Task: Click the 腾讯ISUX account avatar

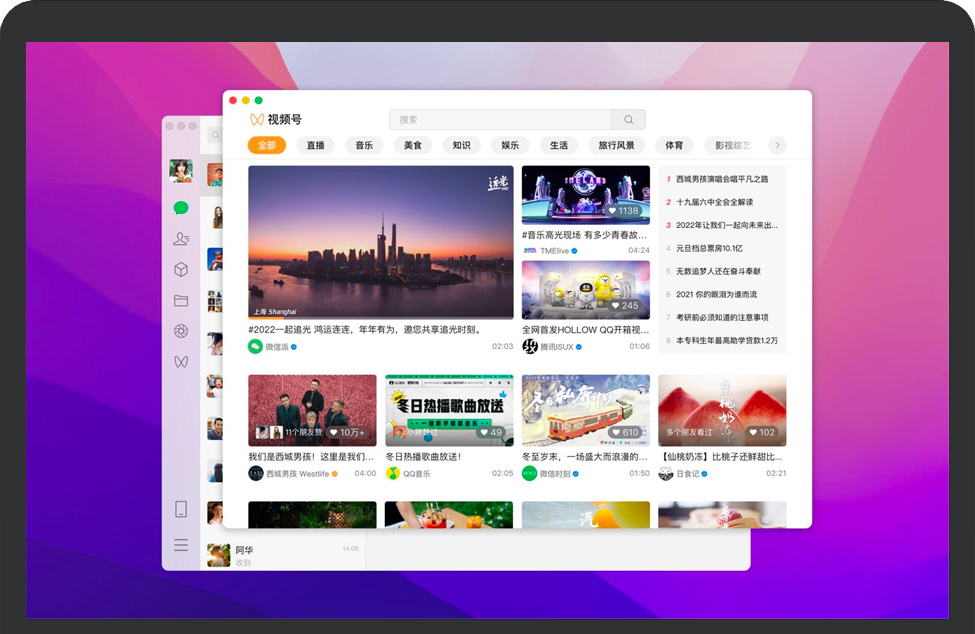Action: coord(529,347)
